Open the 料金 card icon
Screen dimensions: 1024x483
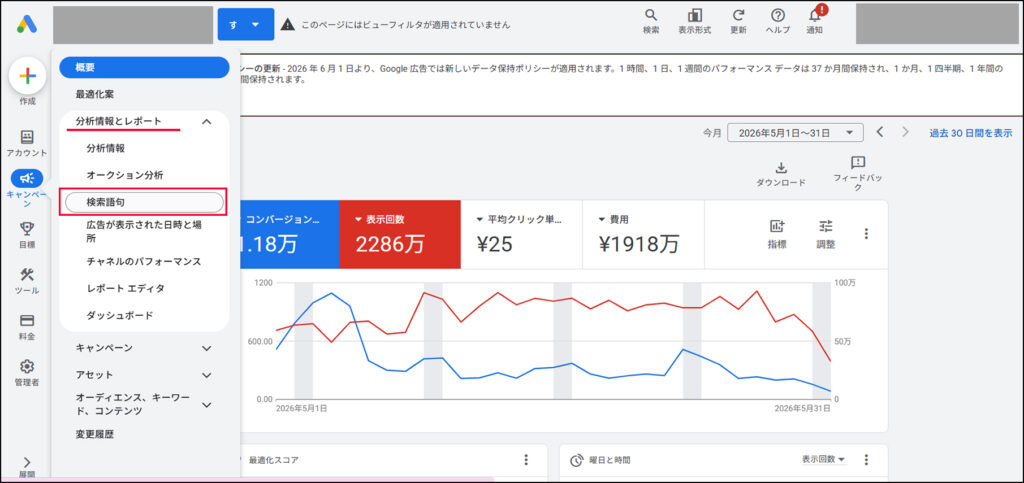click(x=27, y=320)
